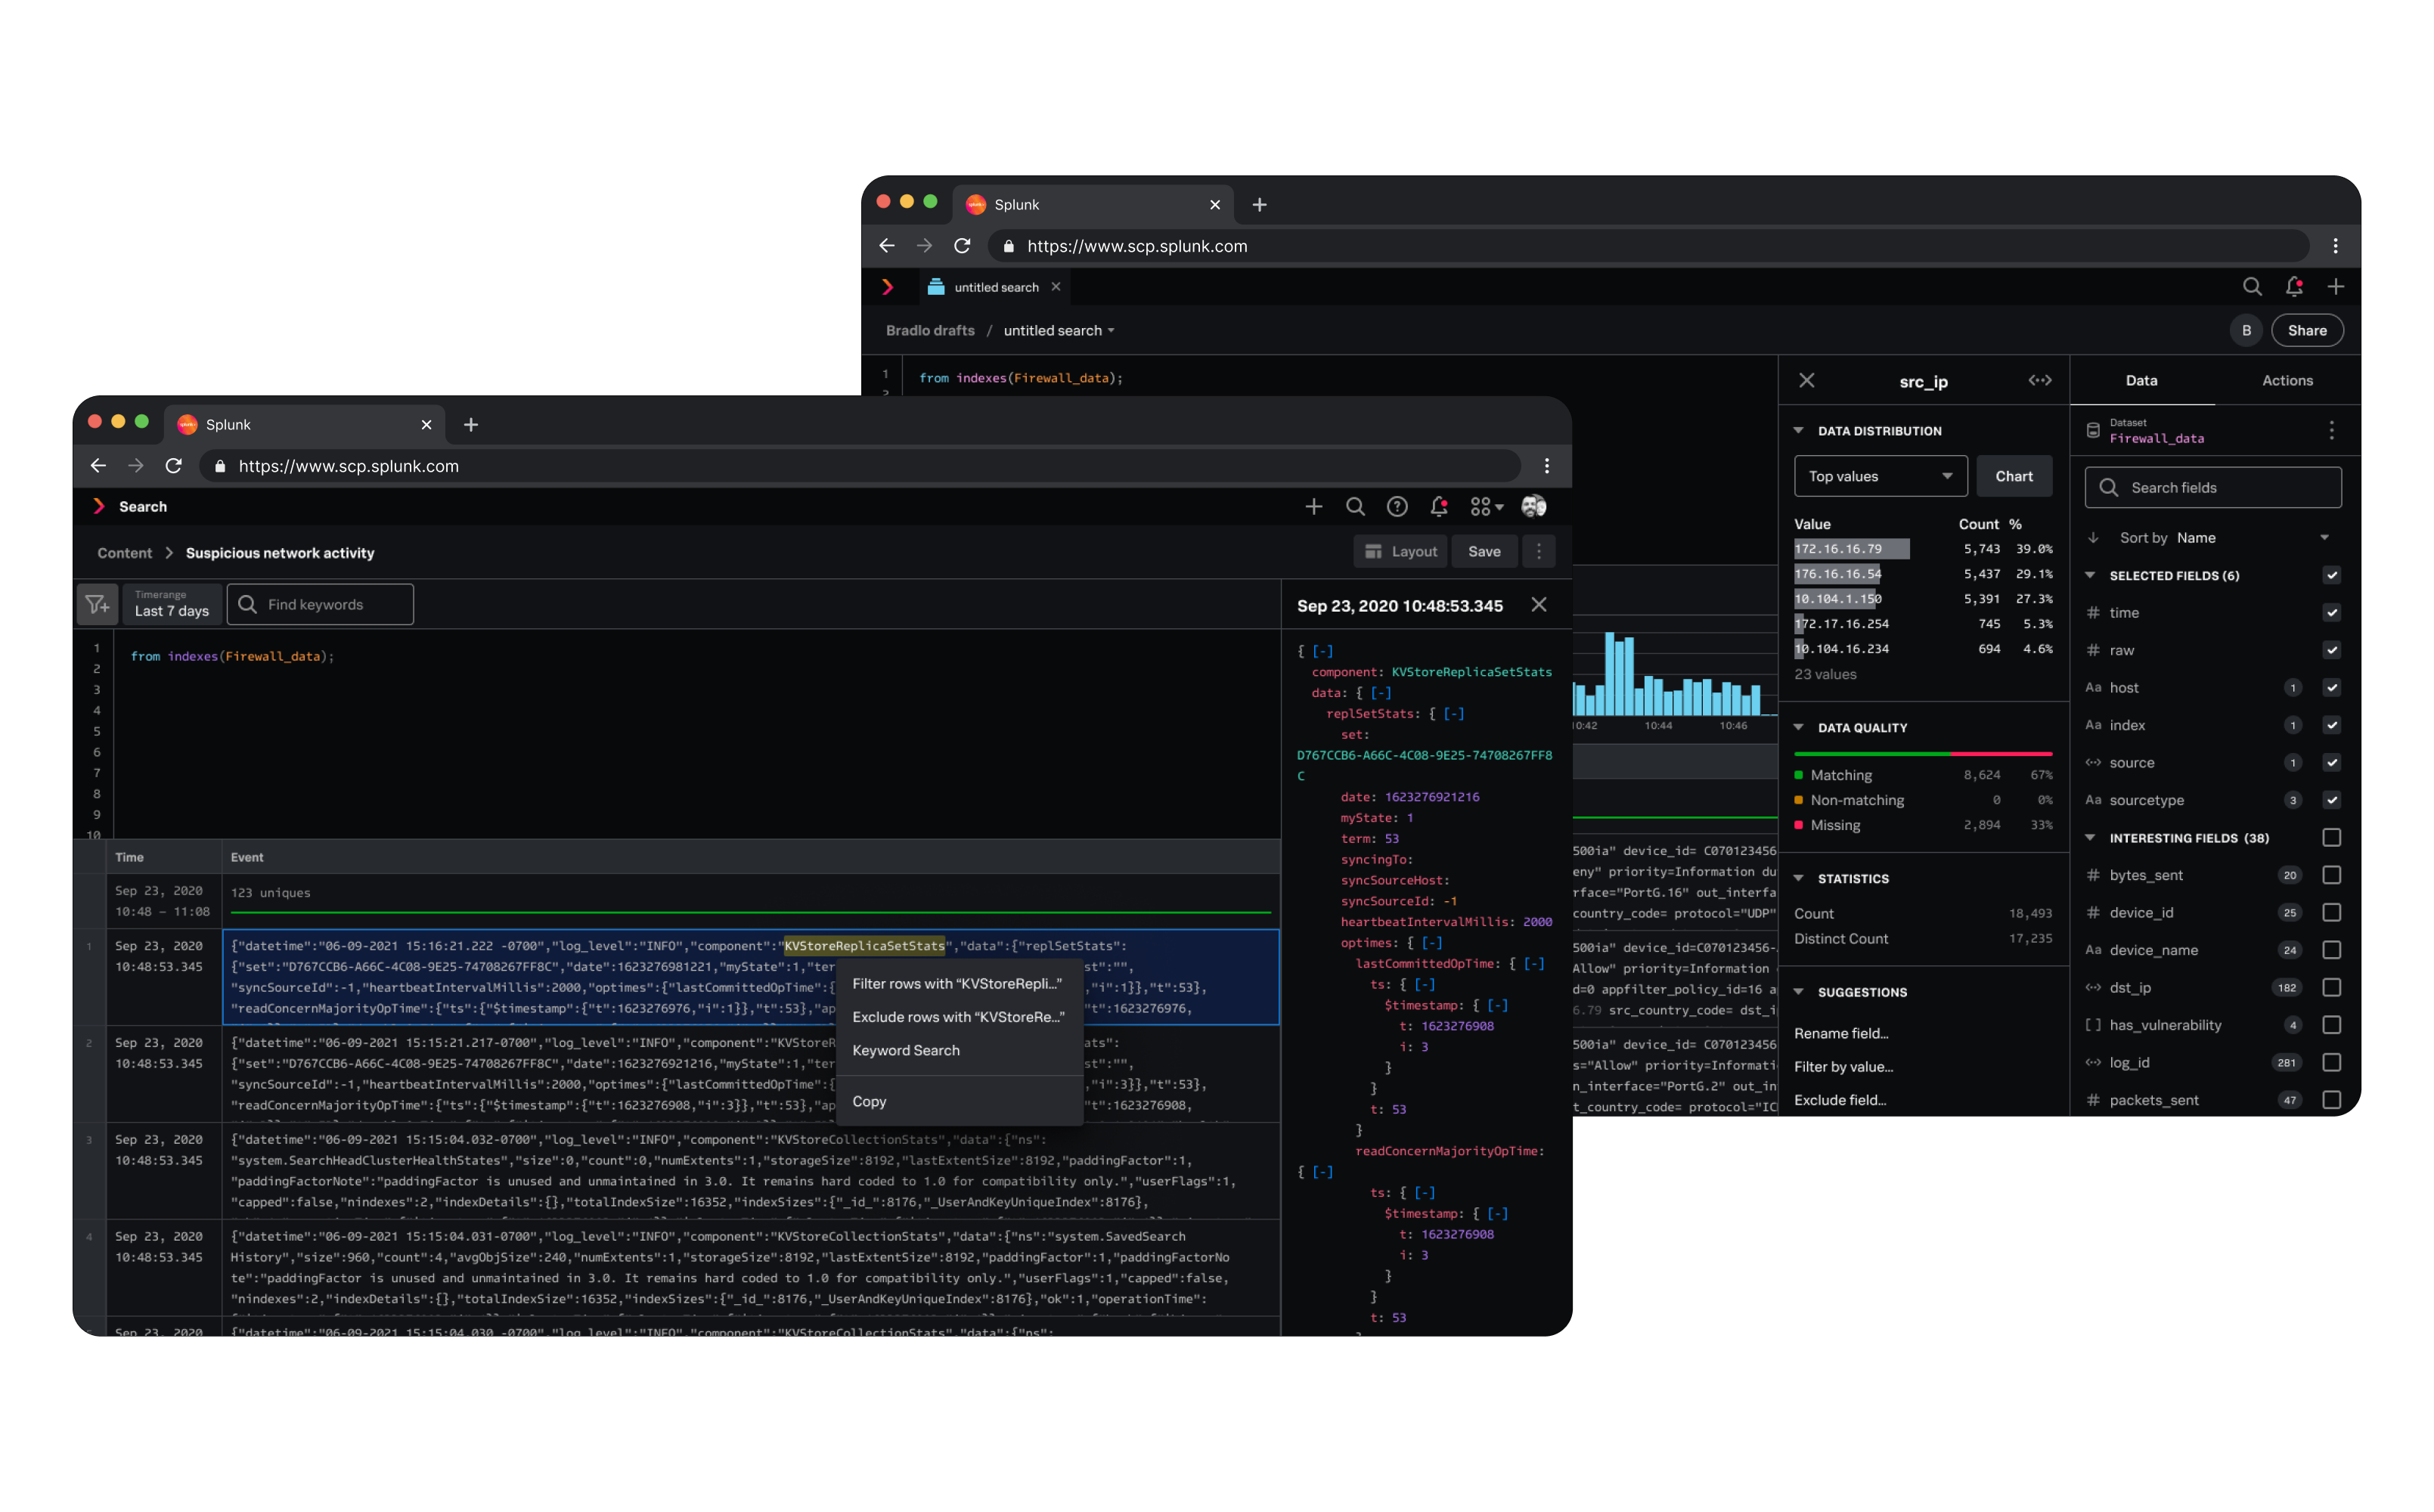Collapse the Suggestions section
The width and height of the screenshot is (2434, 1512).
pos(1799,993)
